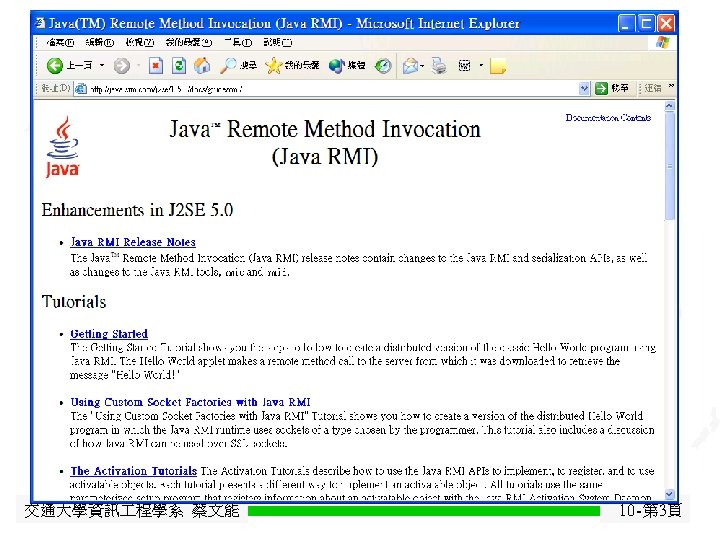The image size is (720, 540).
Task: Open the Getting Started tutorial link
Action: pos(109,334)
